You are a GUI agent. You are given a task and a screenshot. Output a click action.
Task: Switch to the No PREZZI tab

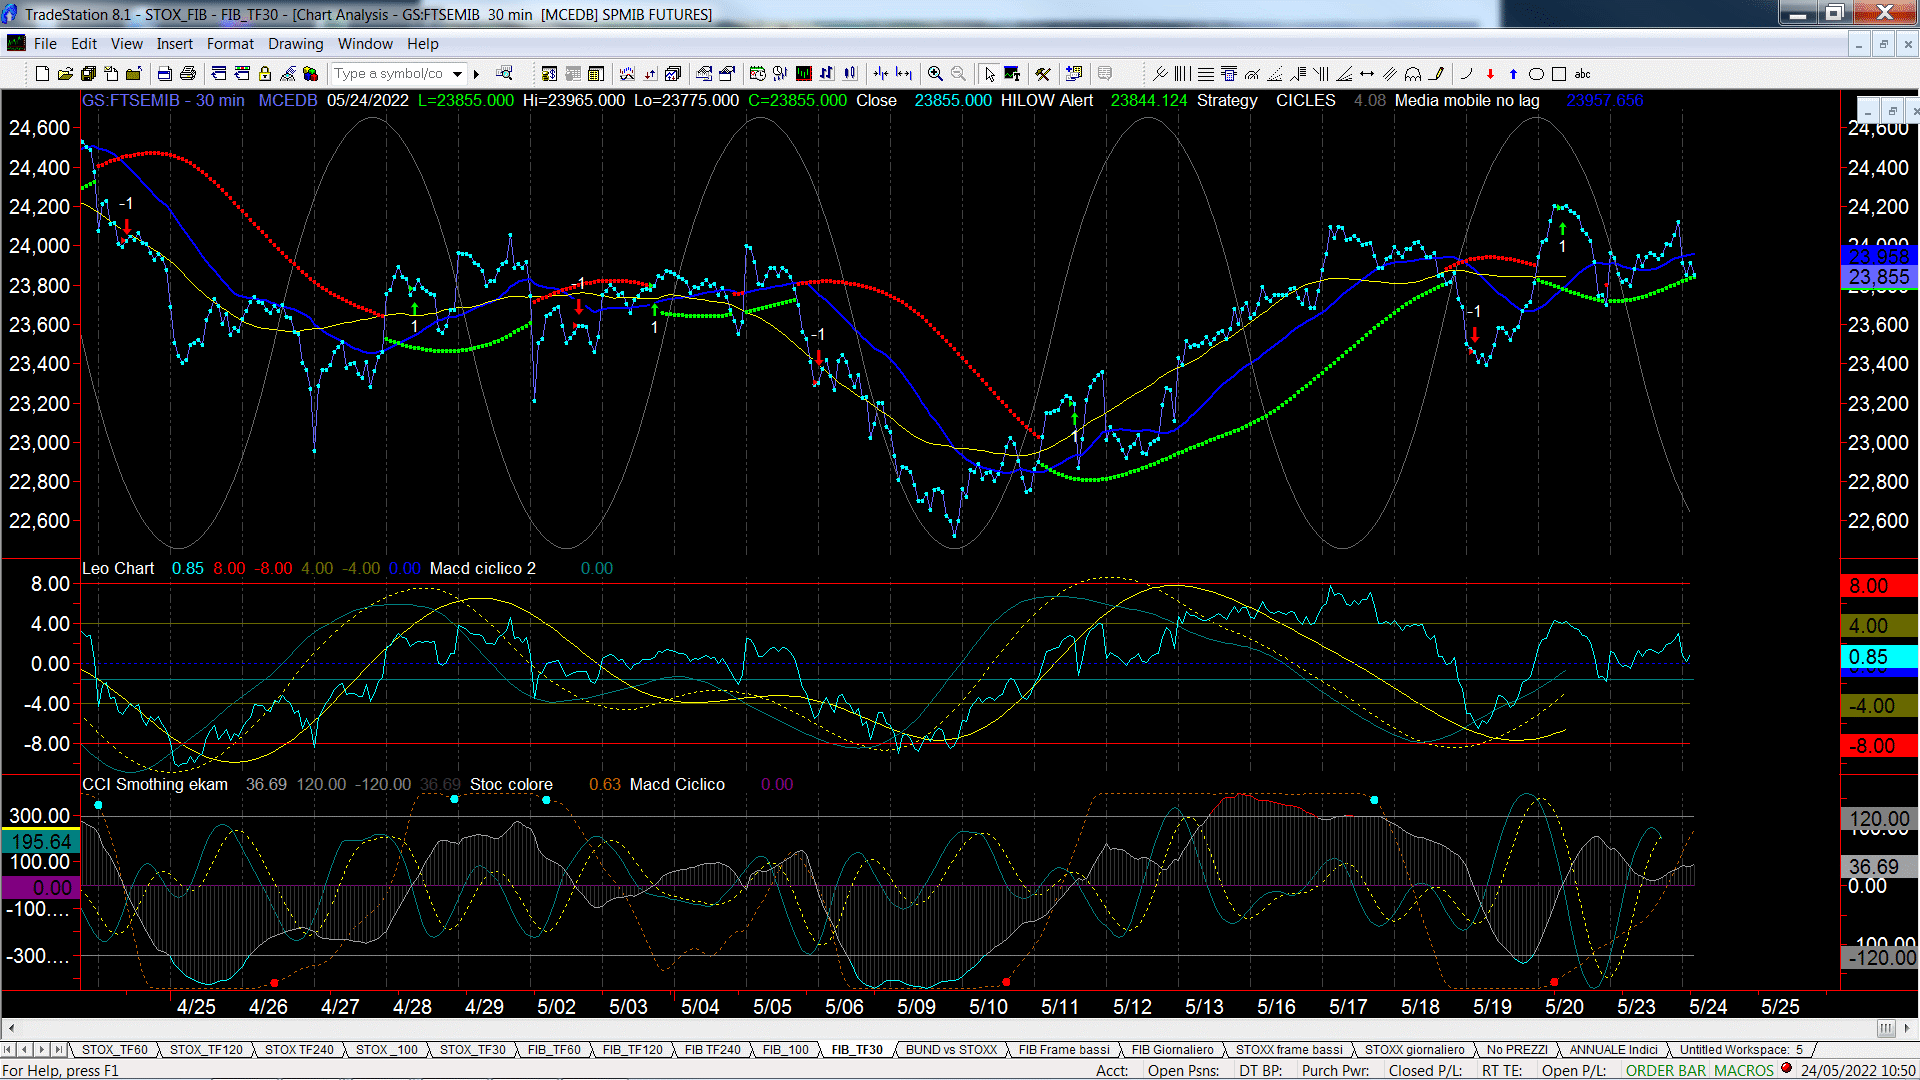(x=1517, y=1049)
